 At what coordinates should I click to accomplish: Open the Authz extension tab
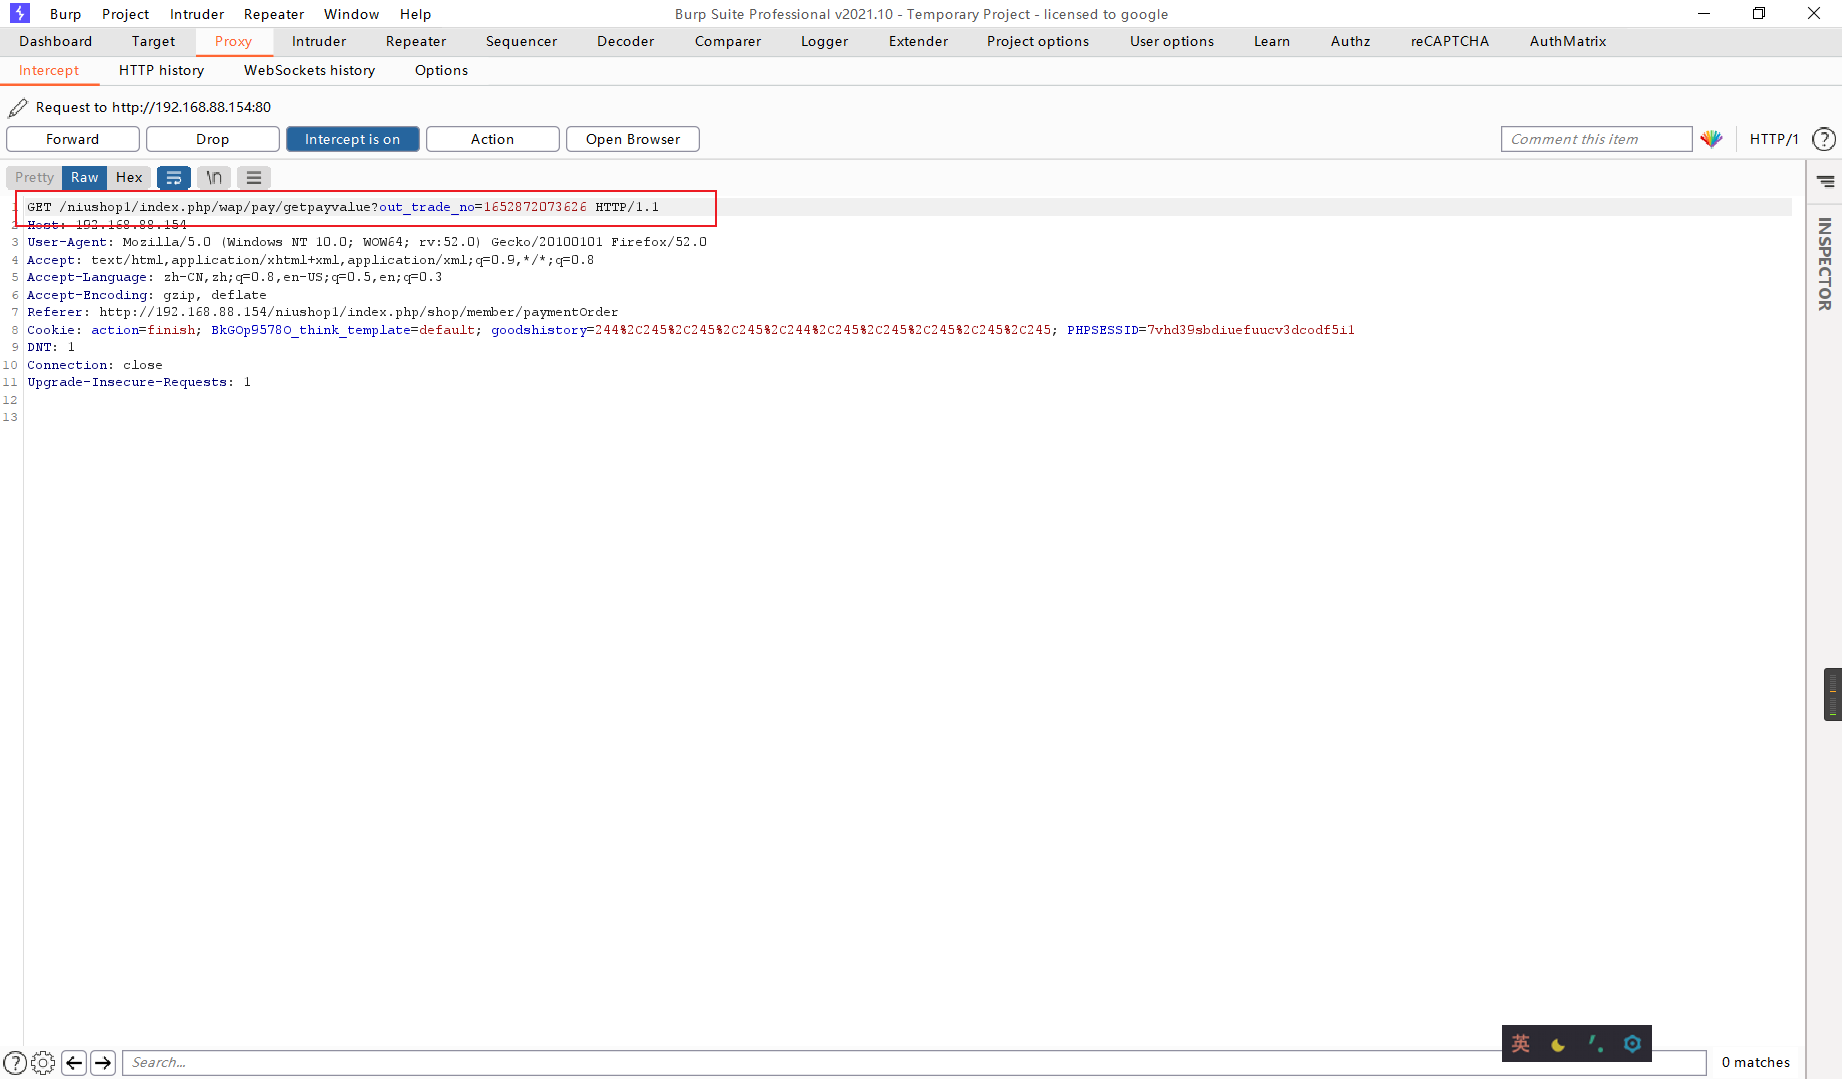click(x=1351, y=41)
